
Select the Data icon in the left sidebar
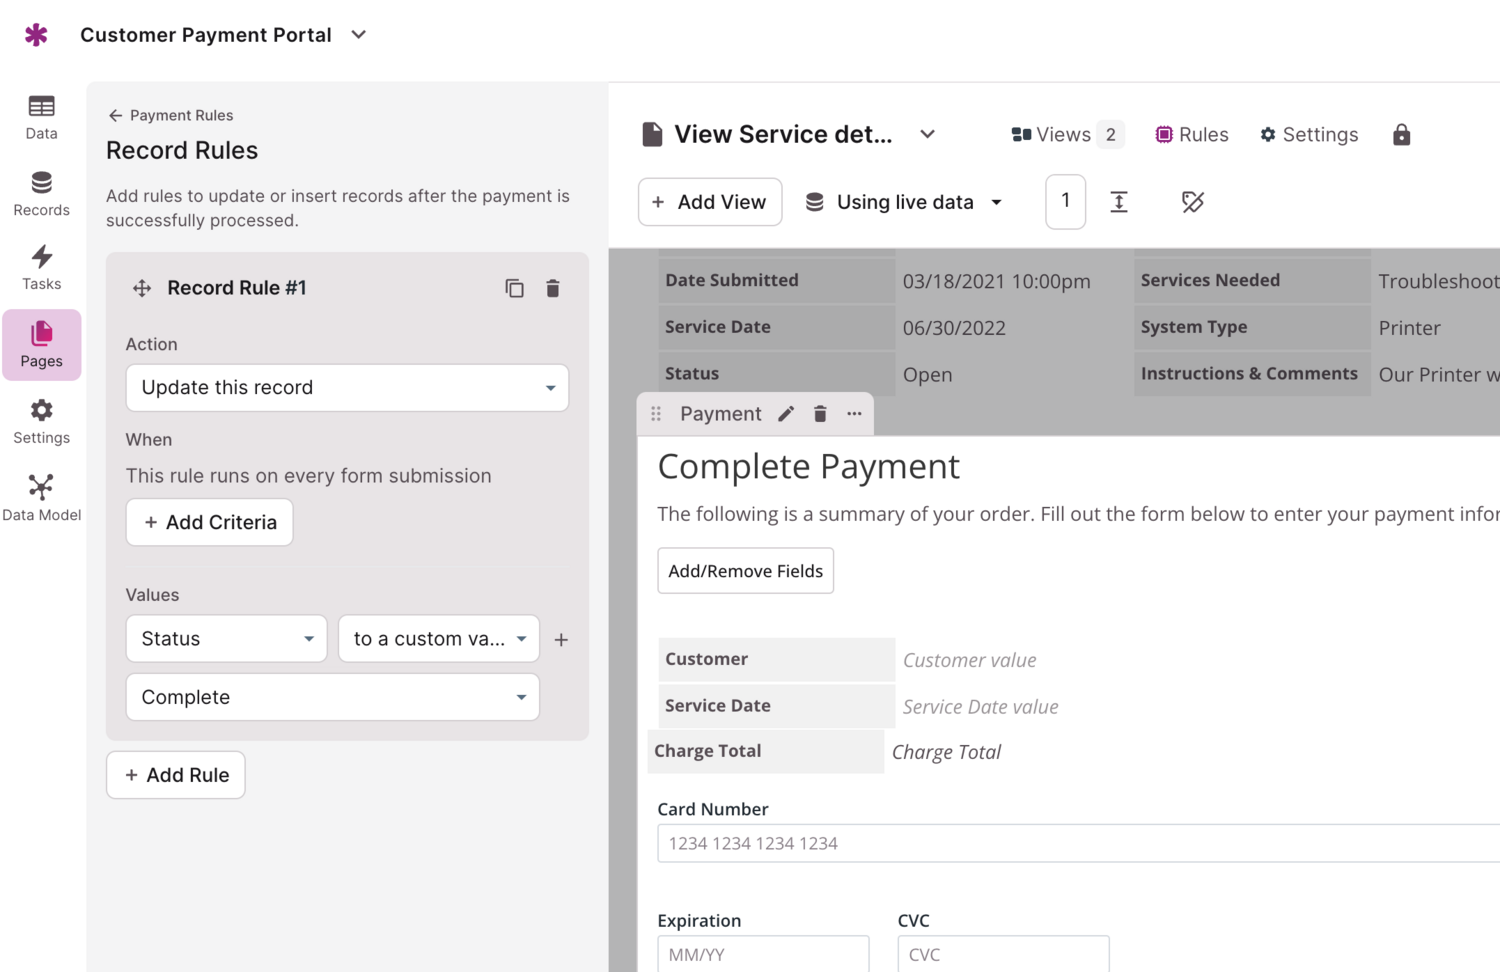pos(41,116)
